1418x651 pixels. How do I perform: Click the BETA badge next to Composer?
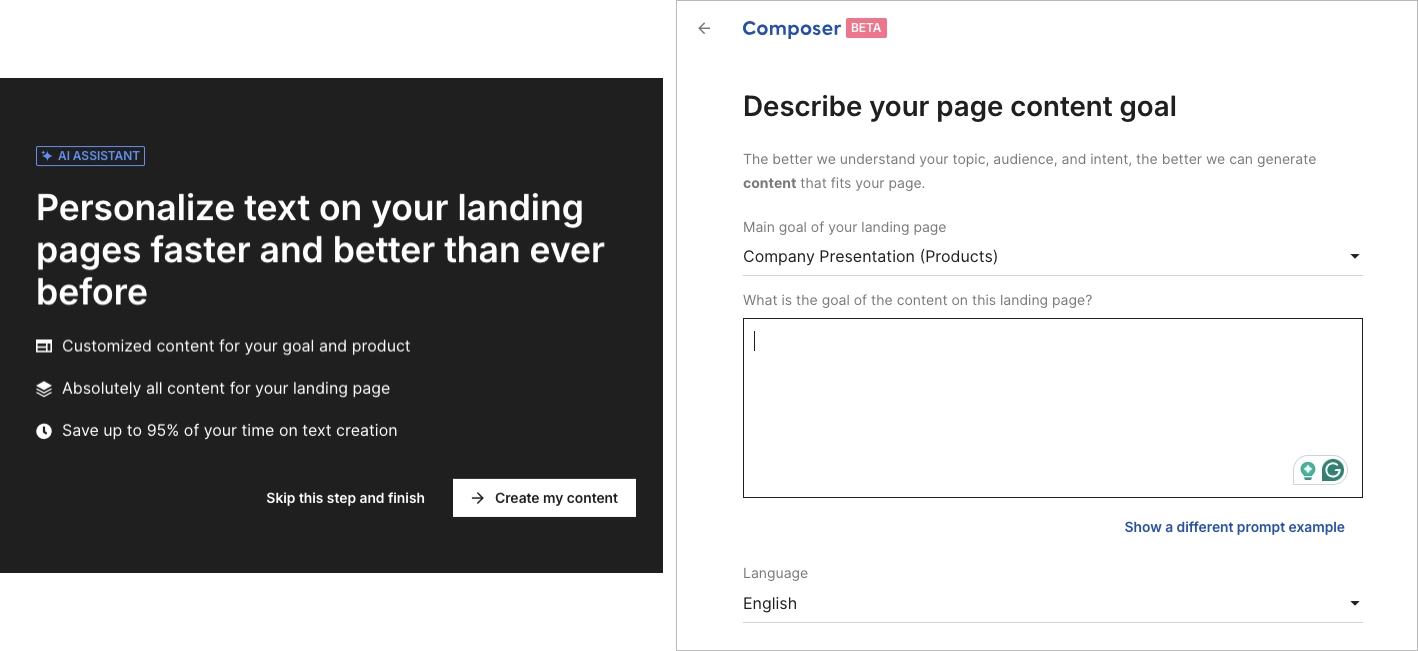click(x=865, y=28)
